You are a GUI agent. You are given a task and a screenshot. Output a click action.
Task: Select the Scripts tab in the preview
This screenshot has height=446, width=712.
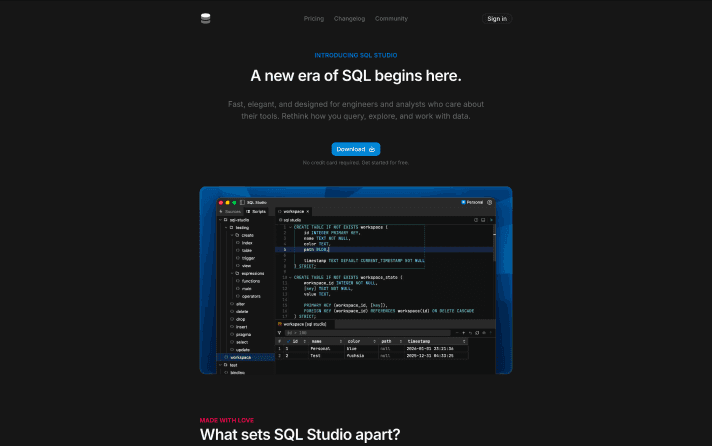pyautogui.click(x=256, y=212)
